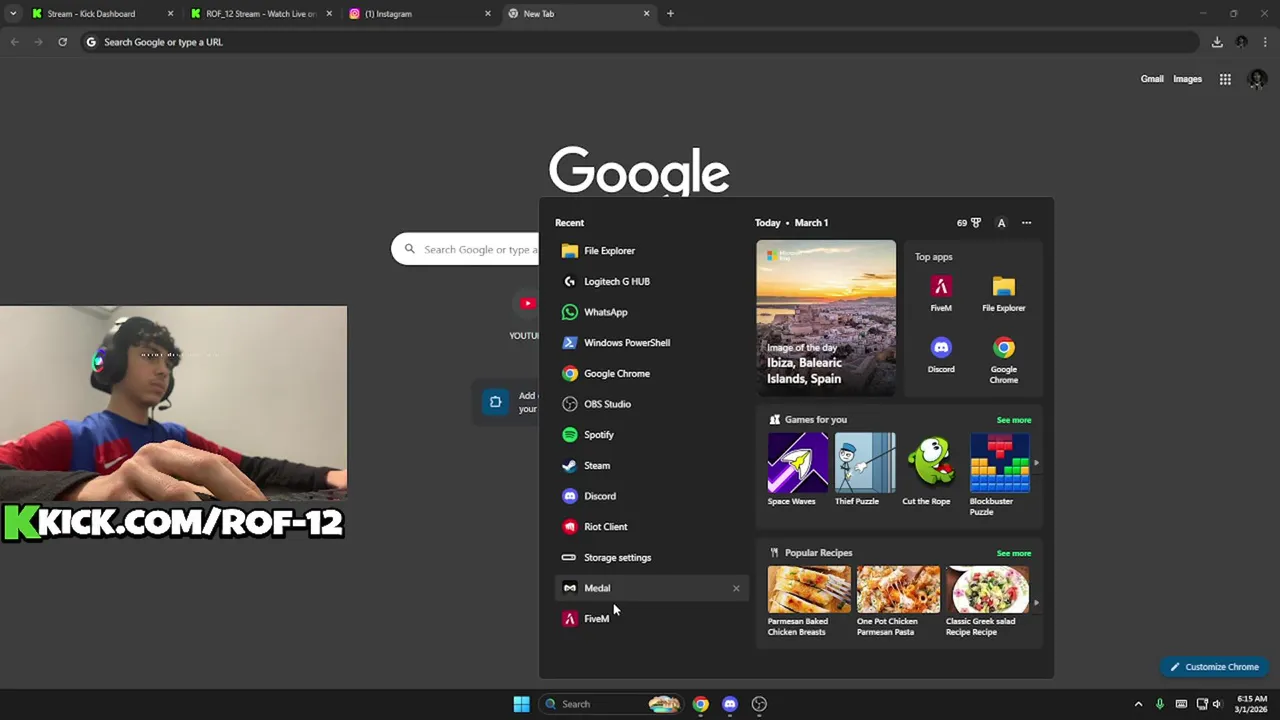The height and width of the screenshot is (720, 1280).
Task: Open the Gmail link
Action: click(1152, 79)
